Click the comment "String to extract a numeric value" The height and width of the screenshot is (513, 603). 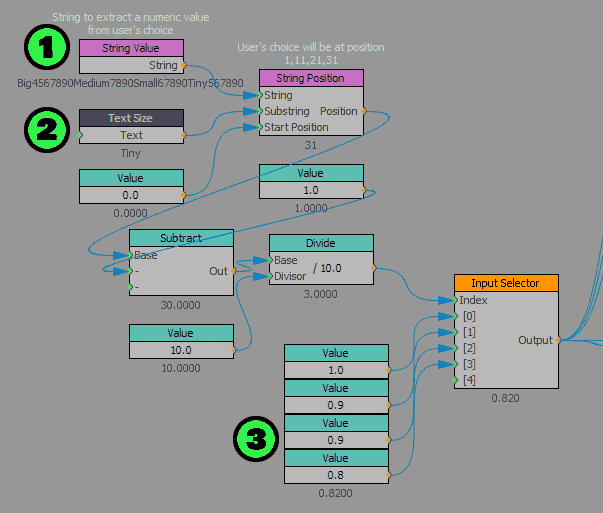[x=131, y=17]
